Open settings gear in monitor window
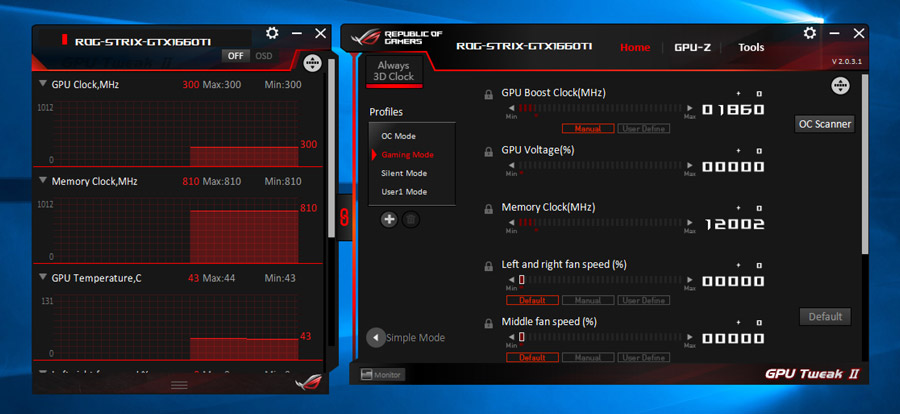 (x=272, y=33)
